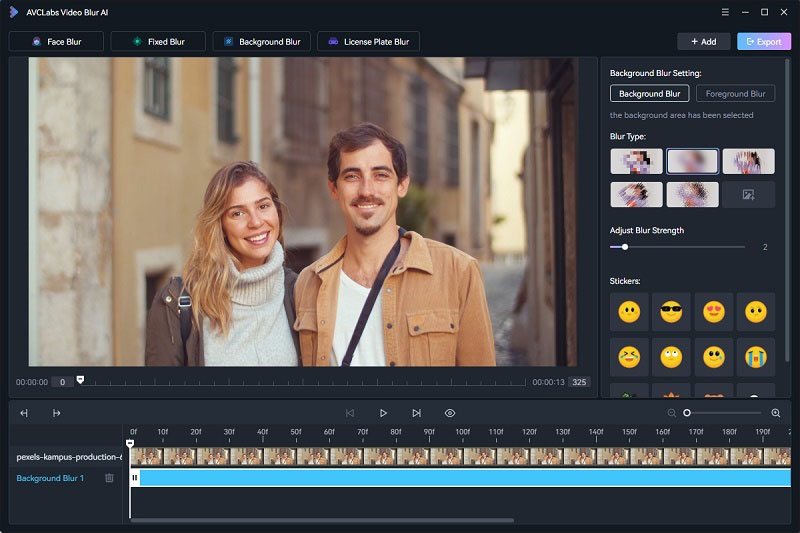
Task: Step to next frame
Action: point(416,413)
